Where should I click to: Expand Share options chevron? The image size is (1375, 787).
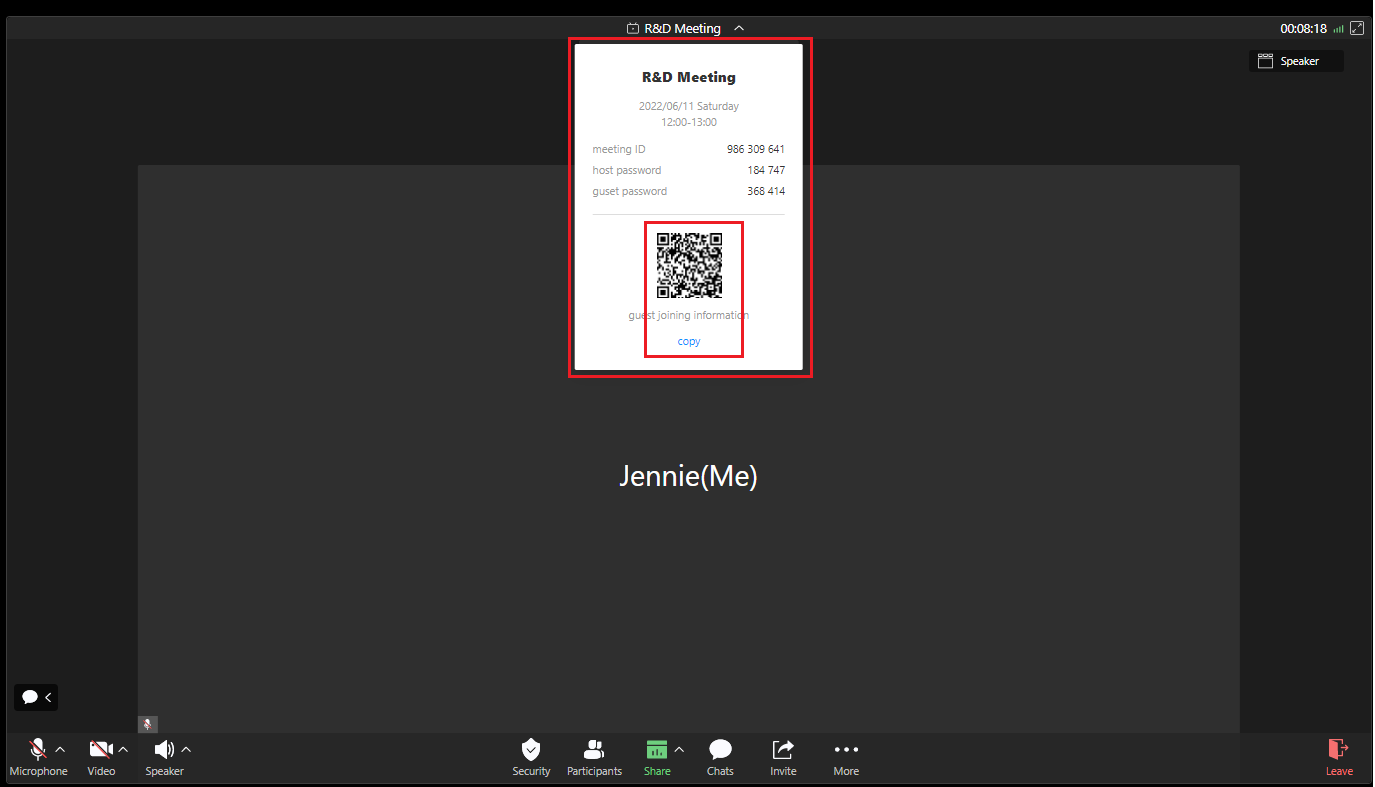click(x=679, y=749)
